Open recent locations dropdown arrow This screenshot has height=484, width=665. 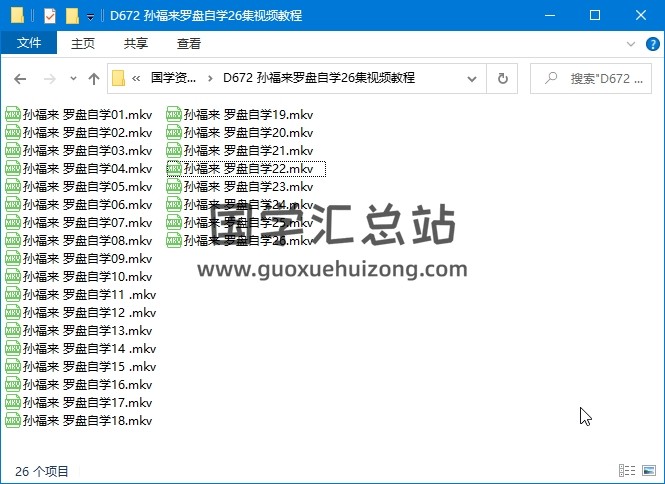click(x=73, y=79)
